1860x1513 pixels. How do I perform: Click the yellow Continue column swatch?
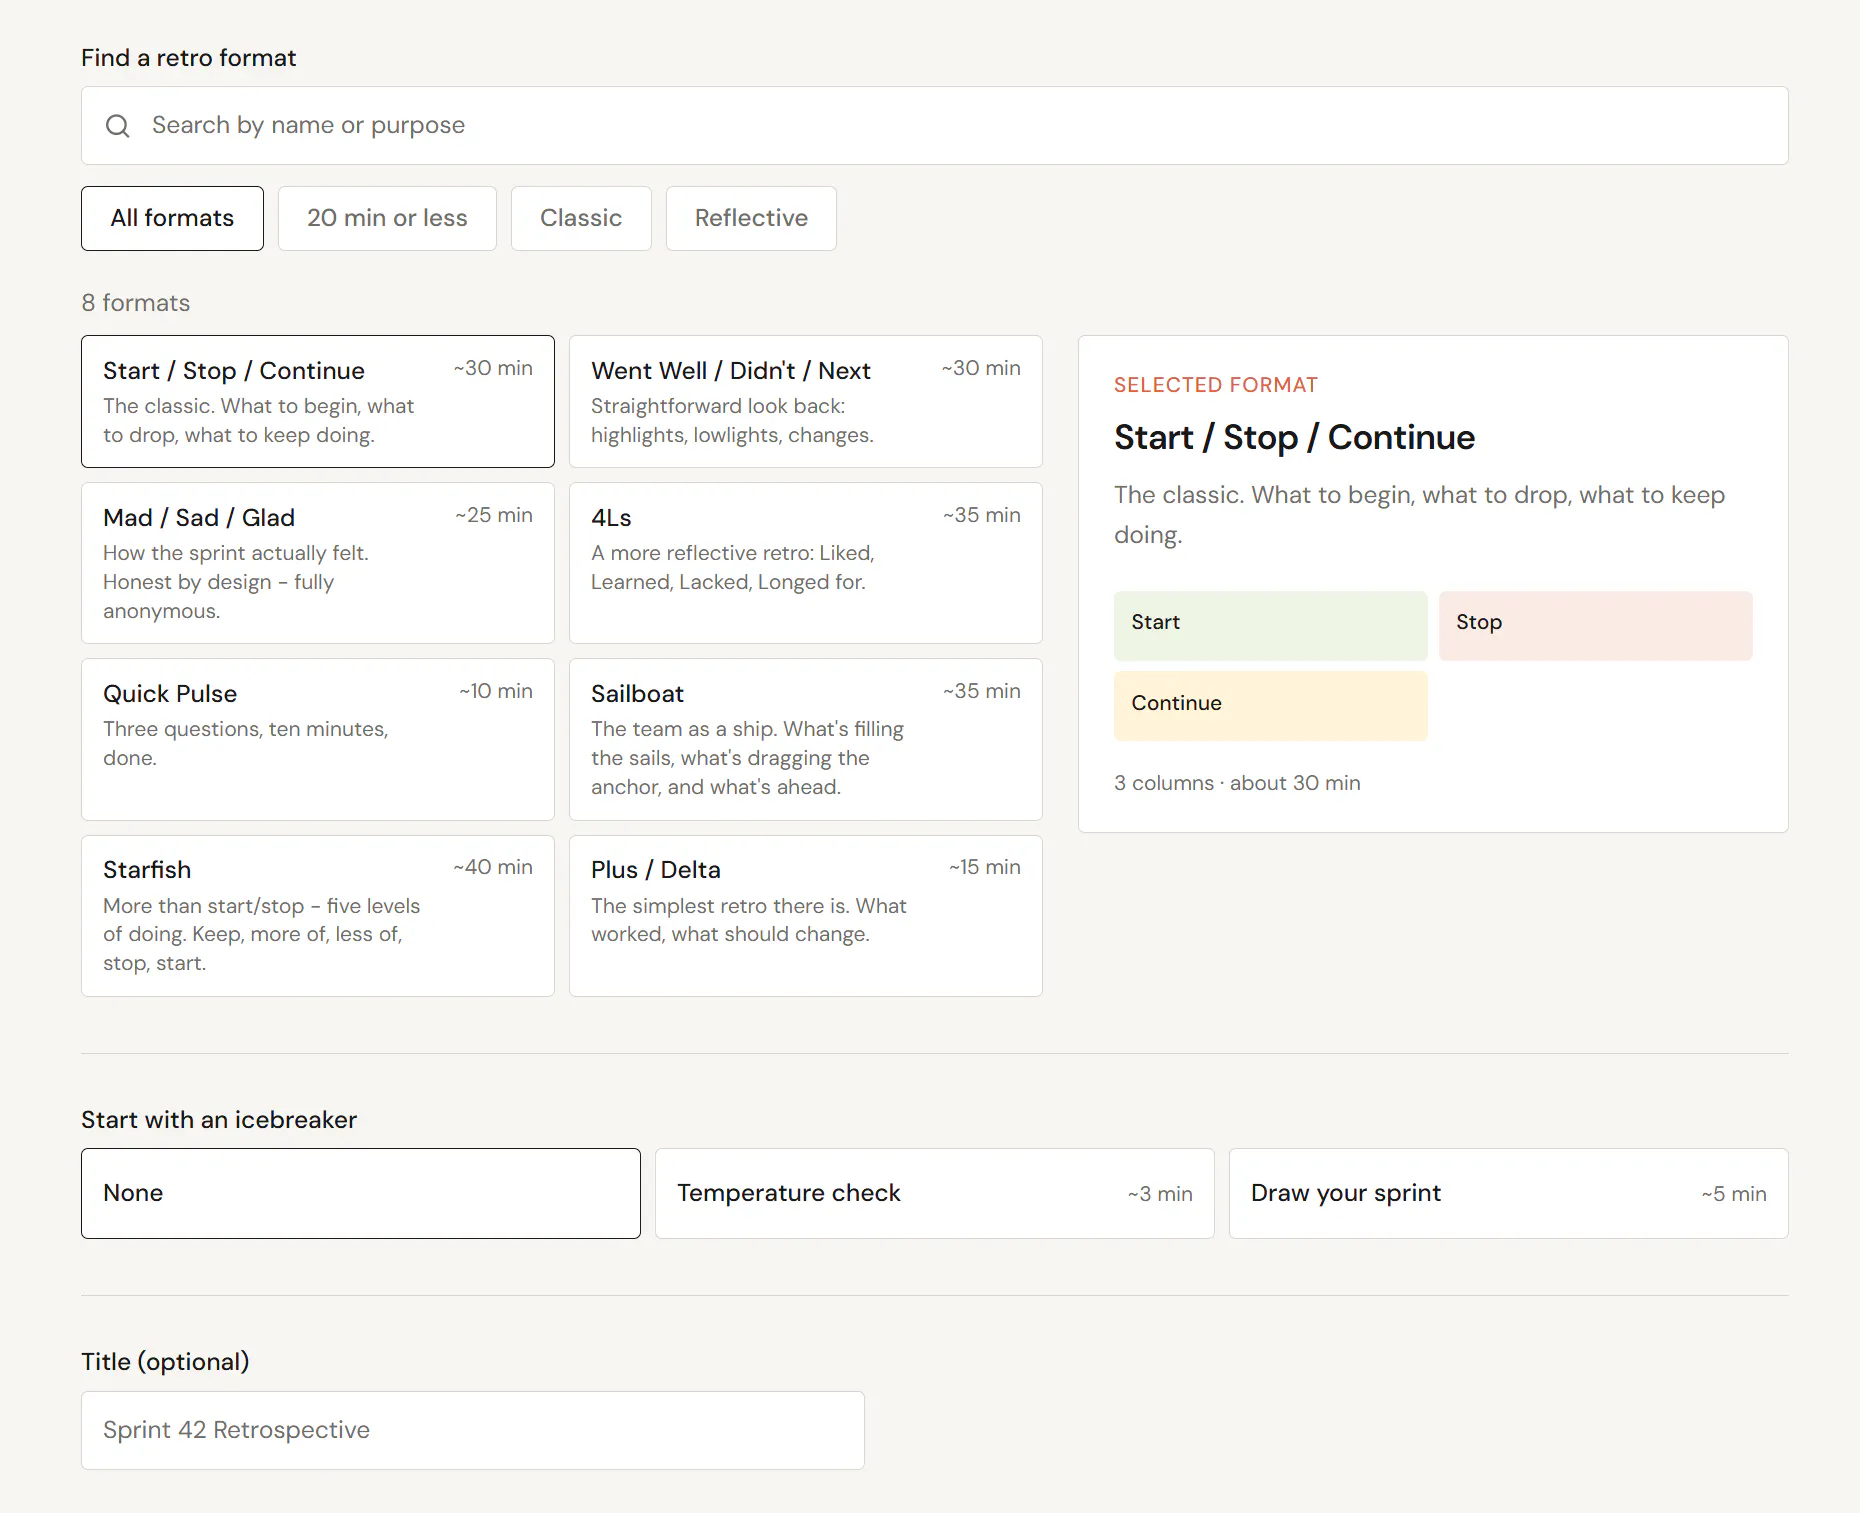[1271, 706]
